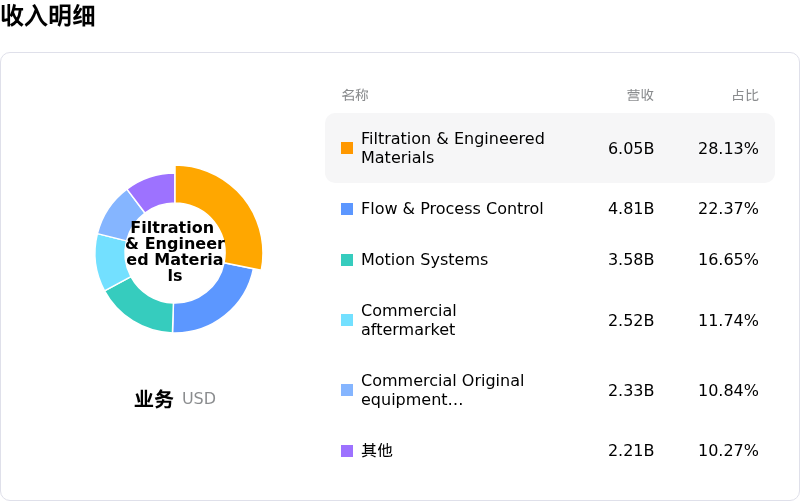Click the 占比 column header
Viewport: 800px width, 501px height.
coord(745,95)
